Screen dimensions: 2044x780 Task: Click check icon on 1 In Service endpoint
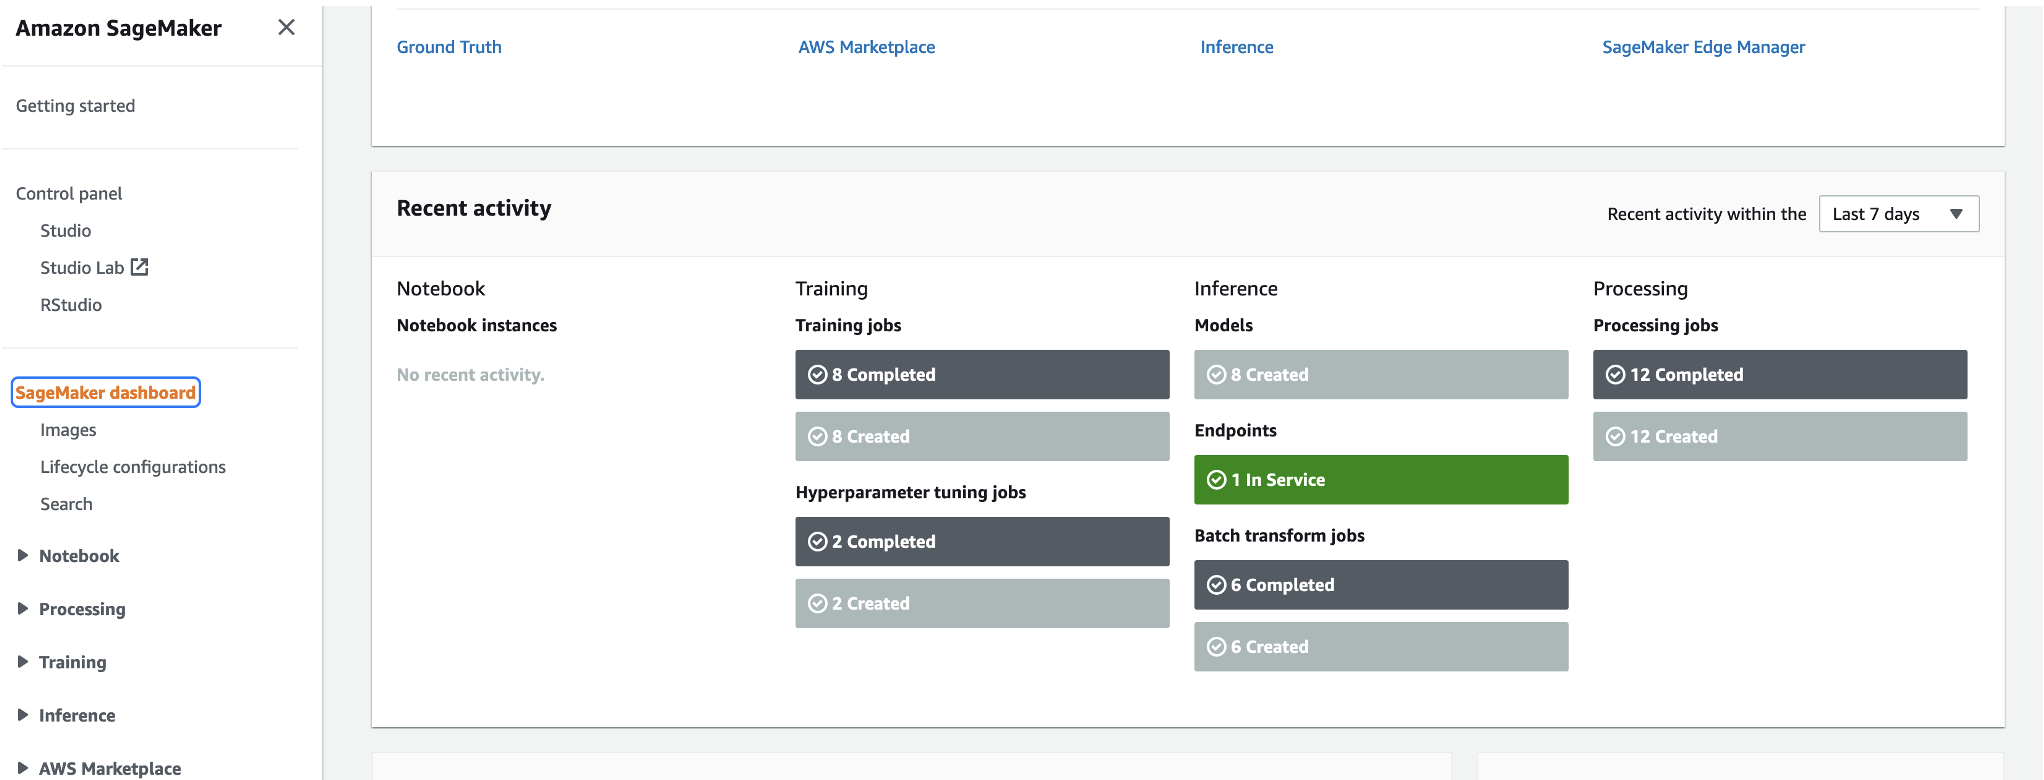pos(1216,480)
